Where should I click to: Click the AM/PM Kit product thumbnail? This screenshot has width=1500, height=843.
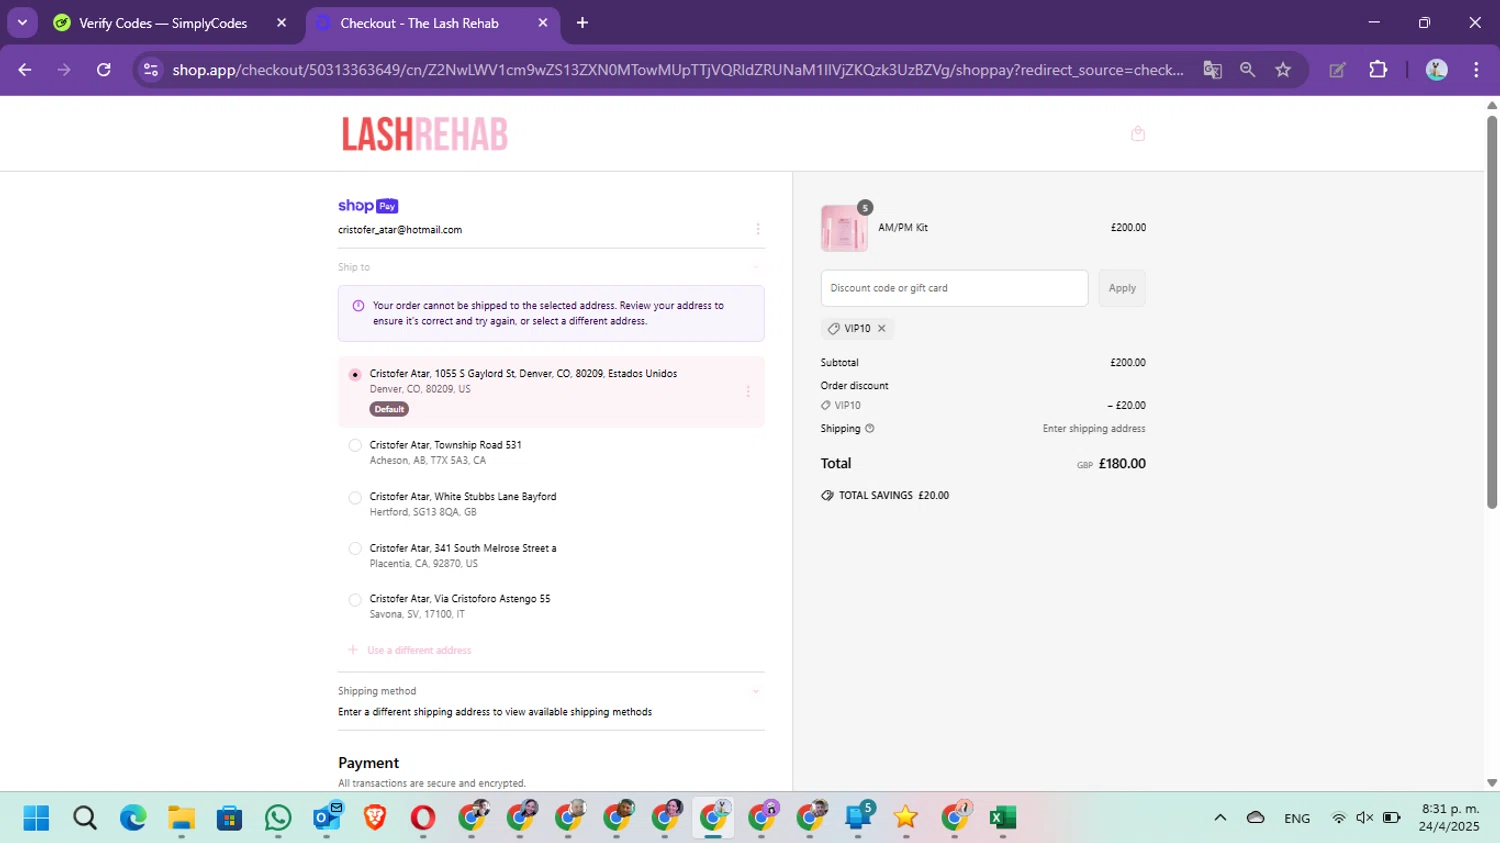[844, 228]
